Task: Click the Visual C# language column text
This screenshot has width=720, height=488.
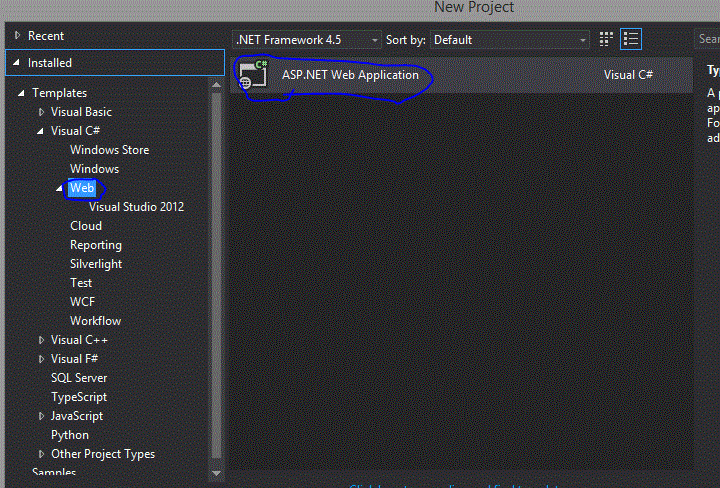Action: pos(628,75)
